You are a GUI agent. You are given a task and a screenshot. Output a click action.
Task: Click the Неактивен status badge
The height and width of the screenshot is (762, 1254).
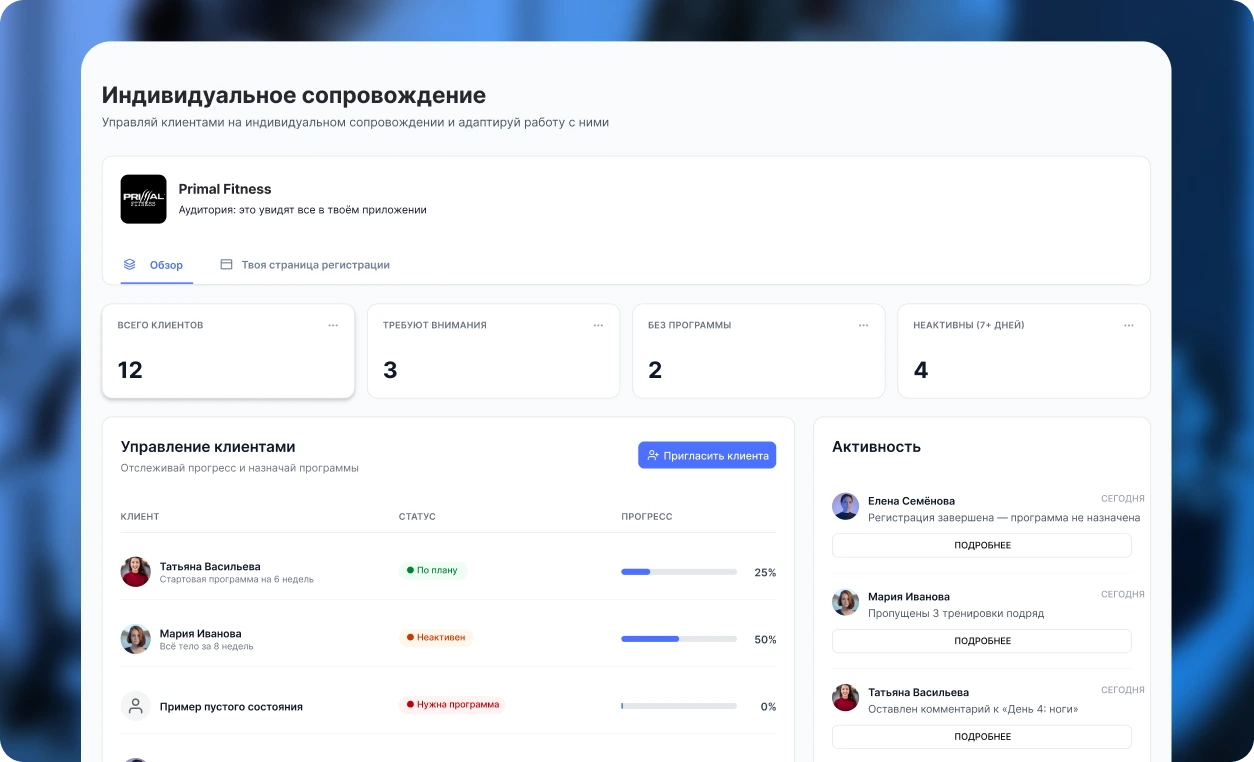tap(436, 637)
